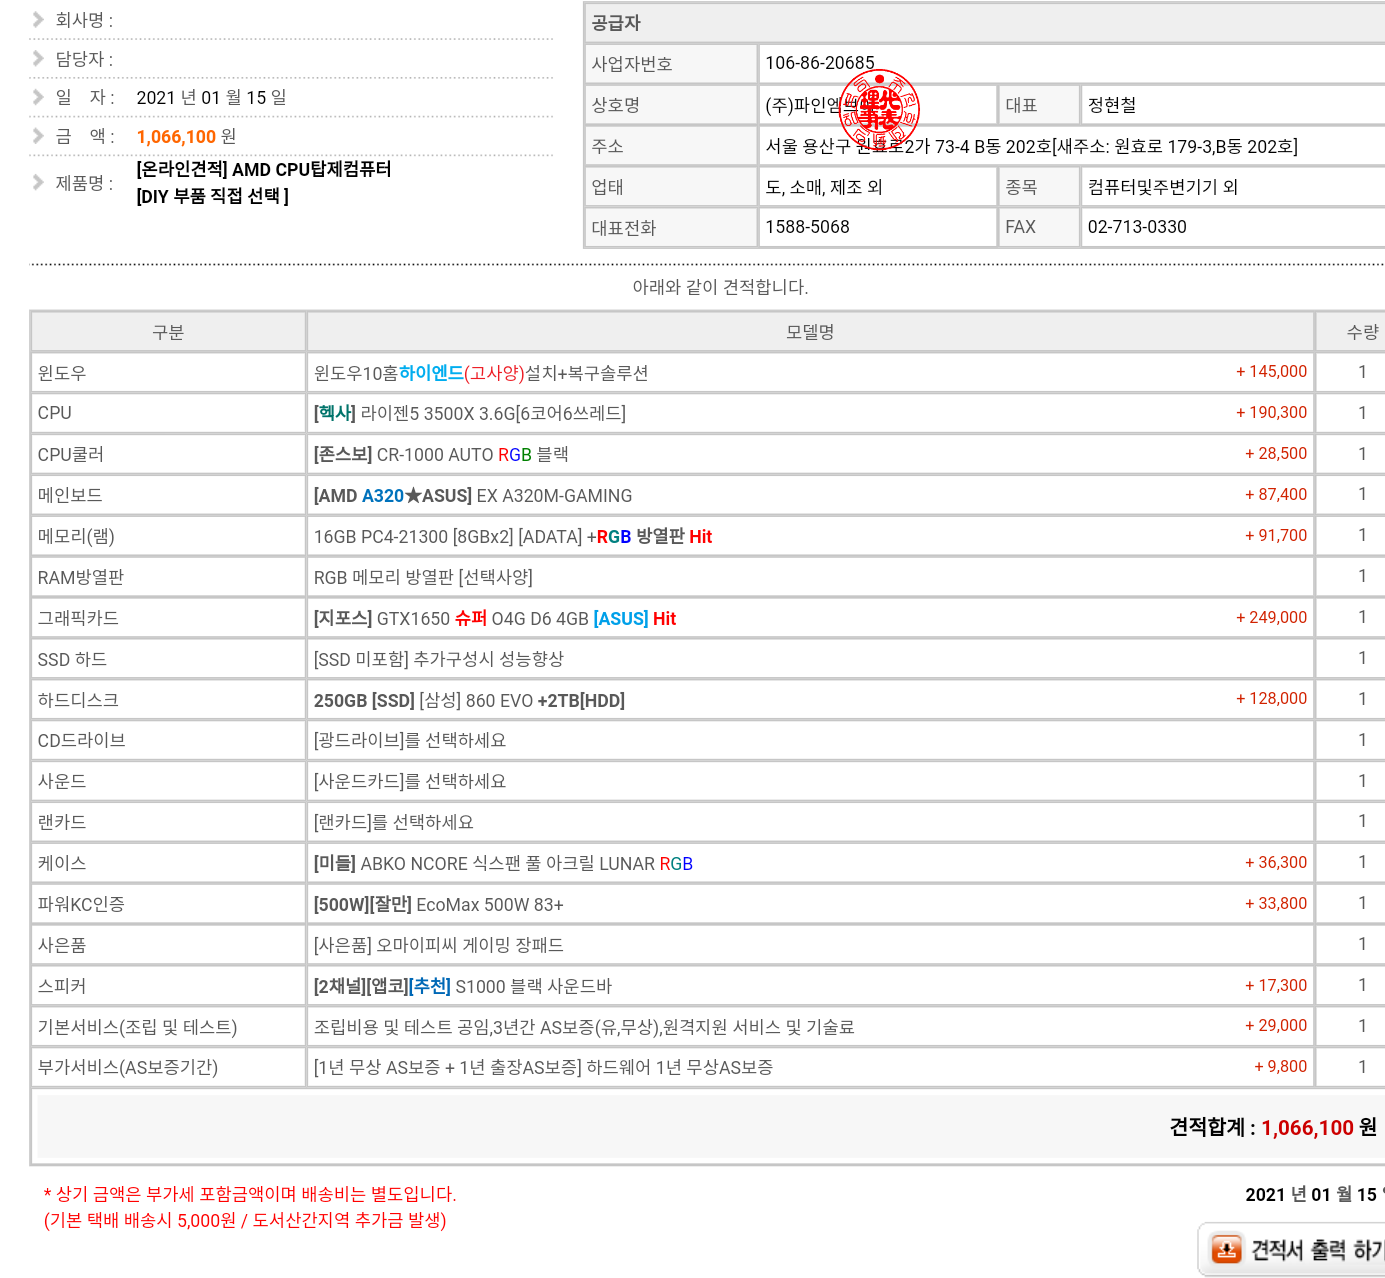Click the S1000 블랙 사운드바 speaker model
1385x1278 pixels.
click(x=463, y=987)
